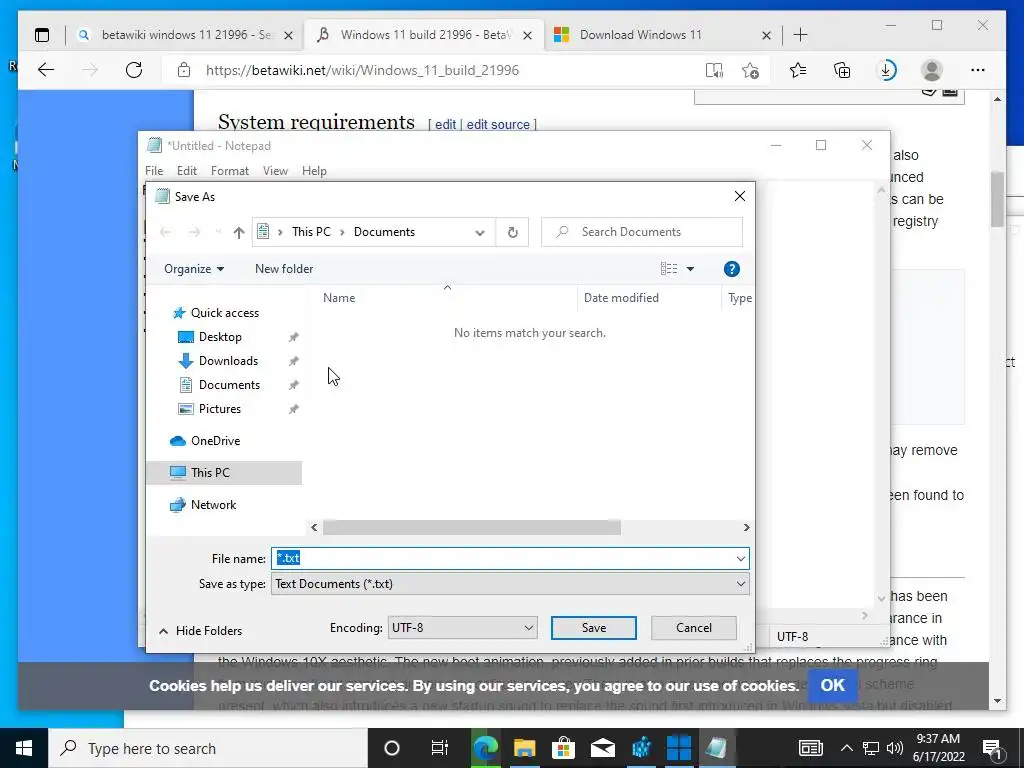
Task: Sort by Date modified column header
Action: tap(621, 298)
